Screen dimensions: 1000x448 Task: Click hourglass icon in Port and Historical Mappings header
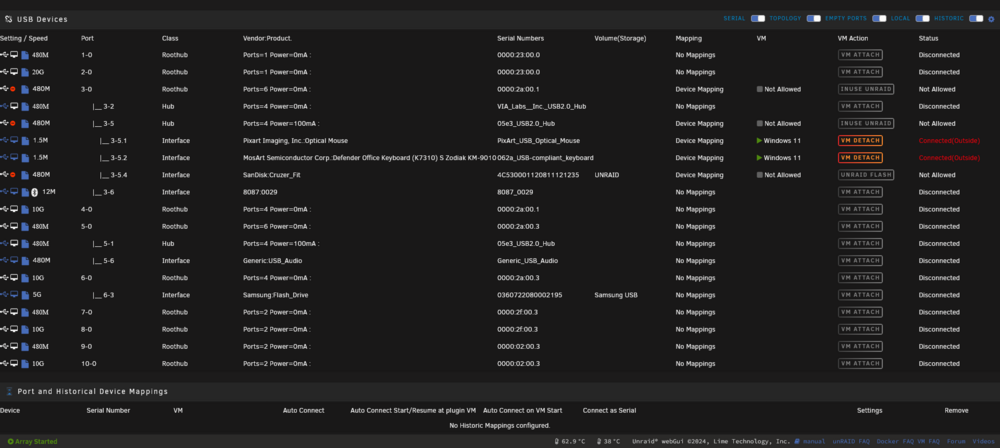(10, 391)
